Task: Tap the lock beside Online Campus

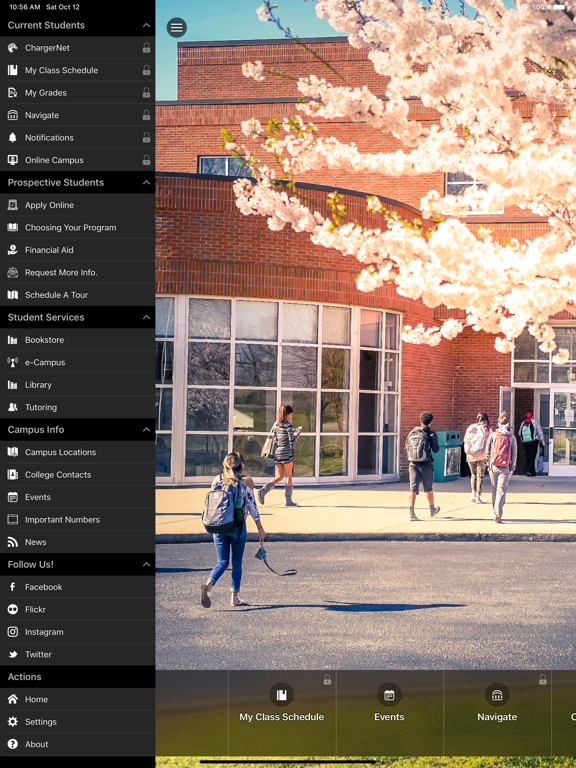Action: click(x=146, y=160)
